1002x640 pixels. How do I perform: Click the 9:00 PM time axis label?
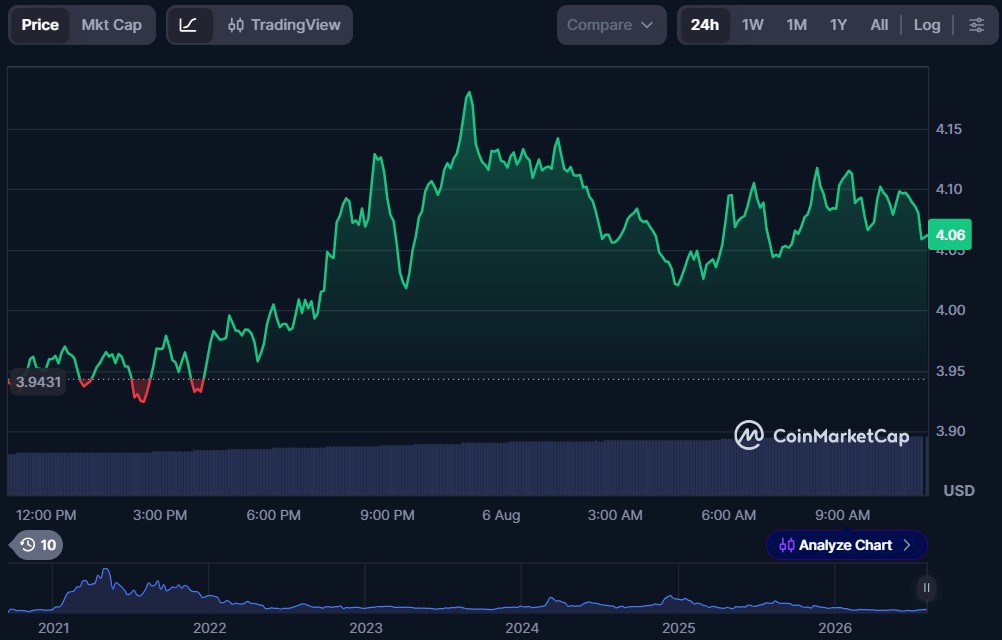pyautogui.click(x=387, y=515)
